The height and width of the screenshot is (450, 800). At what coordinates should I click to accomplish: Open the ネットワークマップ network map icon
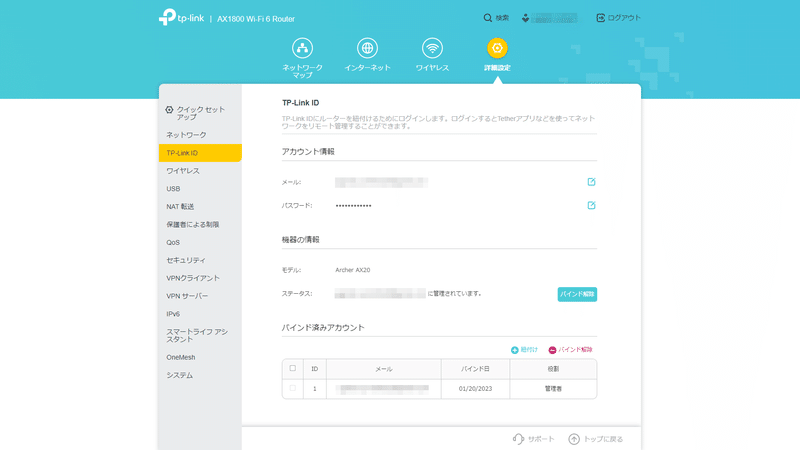click(x=303, y=48)
